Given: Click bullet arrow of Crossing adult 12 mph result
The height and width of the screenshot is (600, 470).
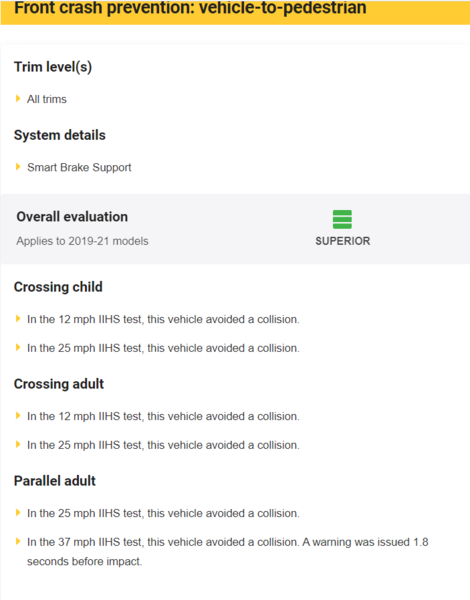Looking at the screenshot, I should click(x=18, y=416).
